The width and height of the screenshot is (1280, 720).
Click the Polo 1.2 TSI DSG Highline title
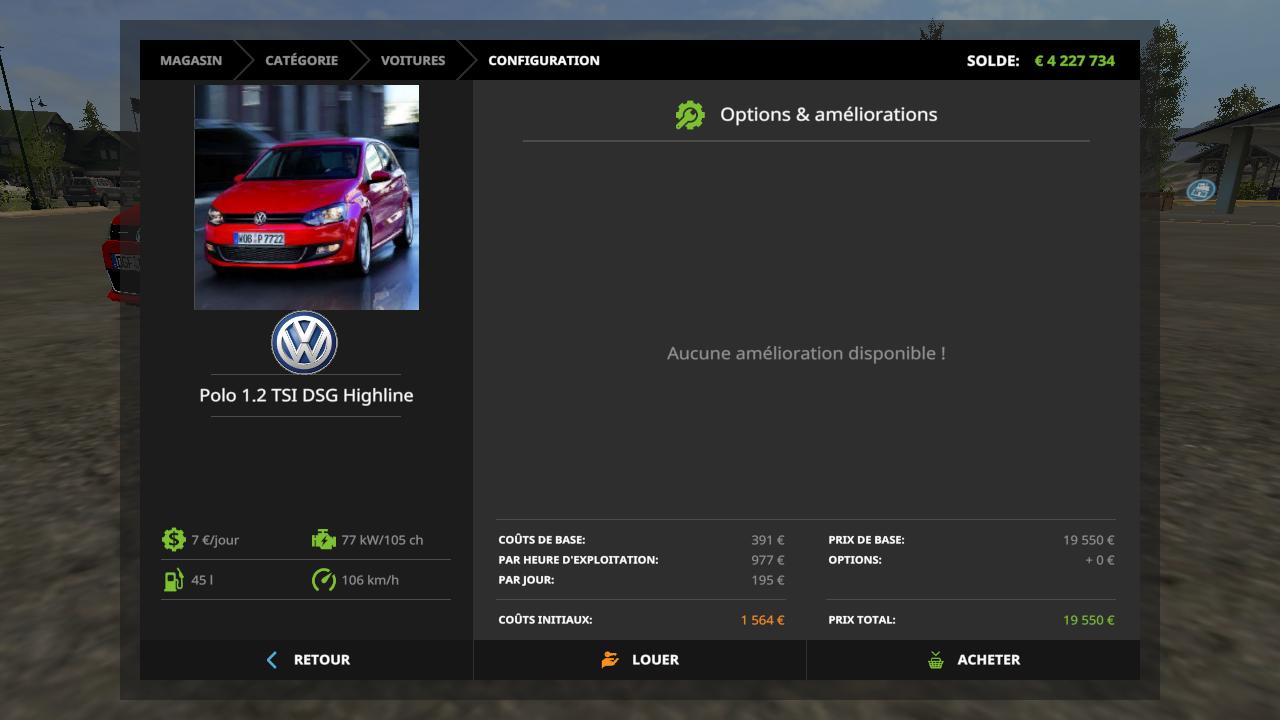(x=306, y=395)
